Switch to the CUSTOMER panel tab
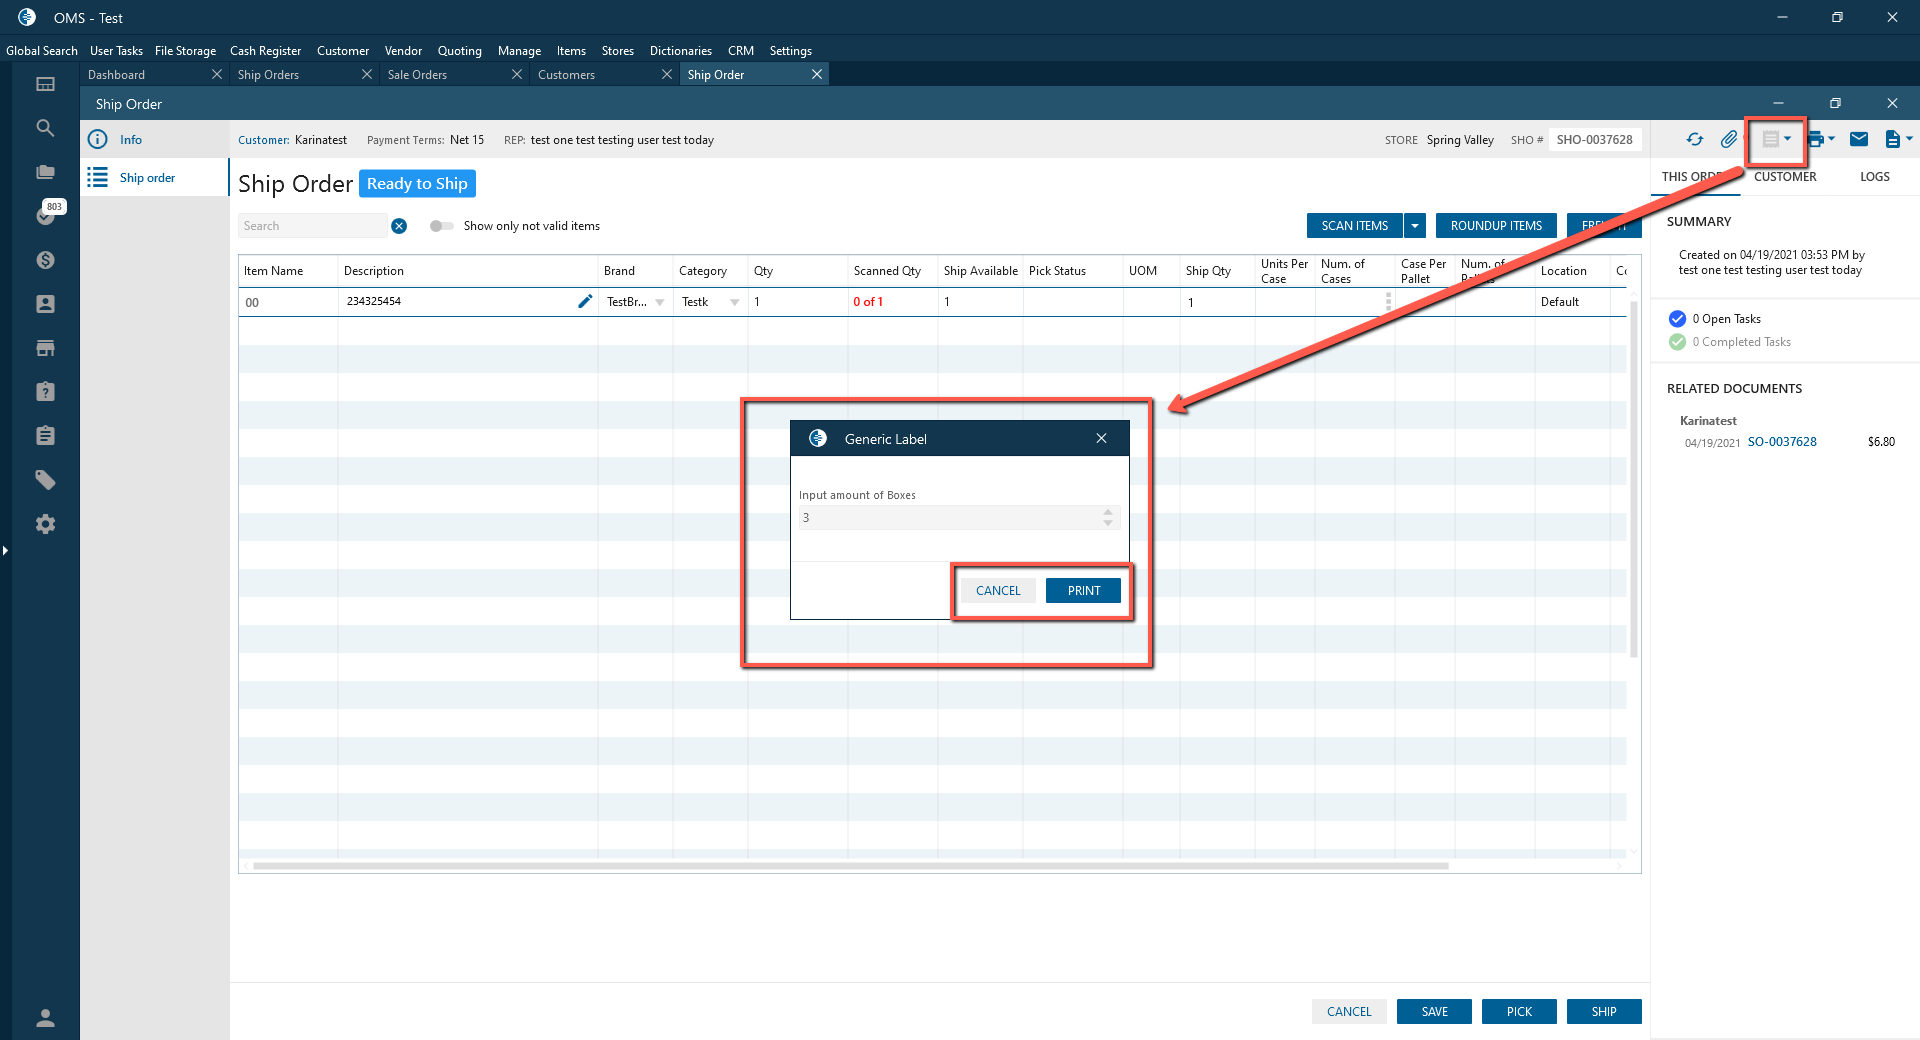The width and height of the screenshot is (1920, 1040). (1785, 177)
